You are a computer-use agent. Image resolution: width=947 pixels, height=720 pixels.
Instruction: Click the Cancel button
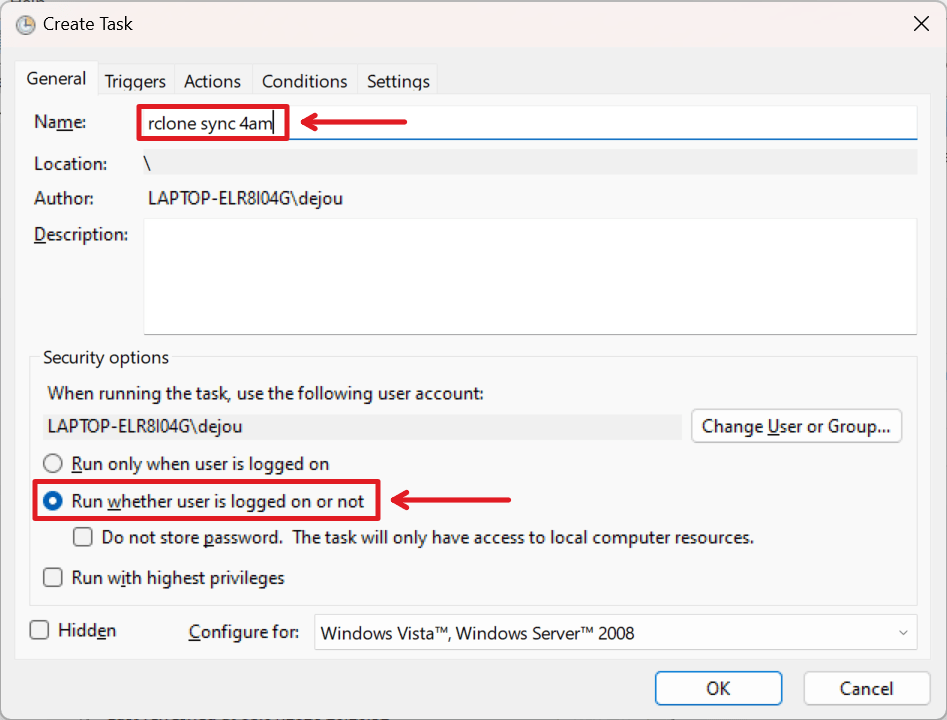[866, 688]
